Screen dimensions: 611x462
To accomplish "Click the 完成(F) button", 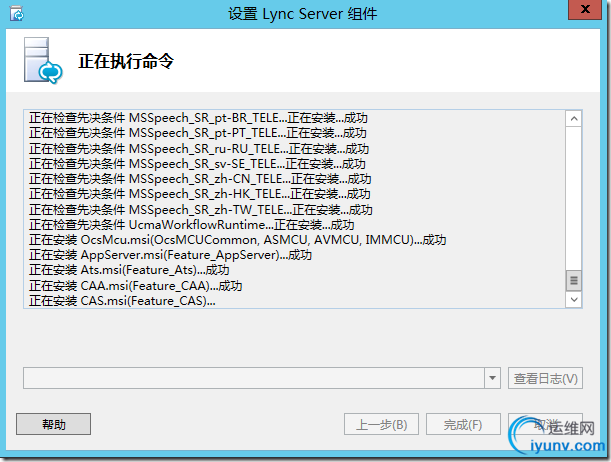I will pyautogui.click(x=463, y=424).
